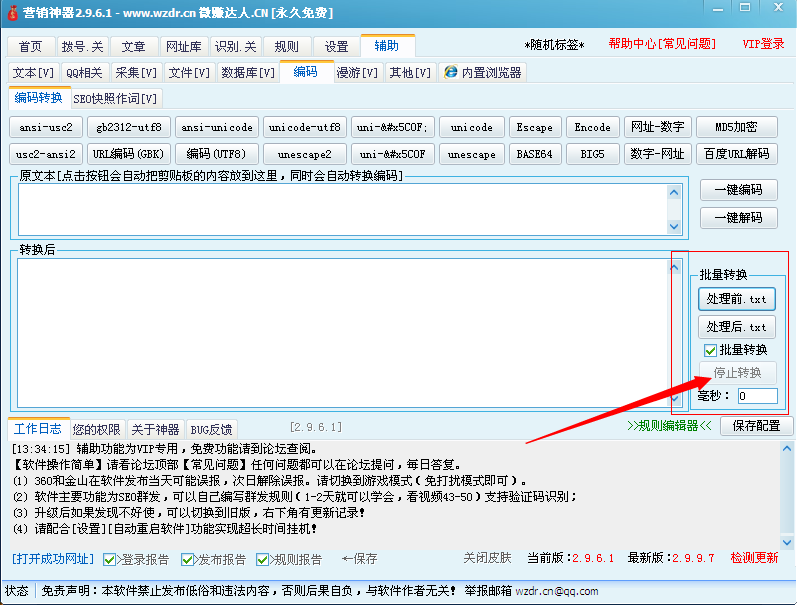Open the 首页 main tab

[x=30, y=47]
